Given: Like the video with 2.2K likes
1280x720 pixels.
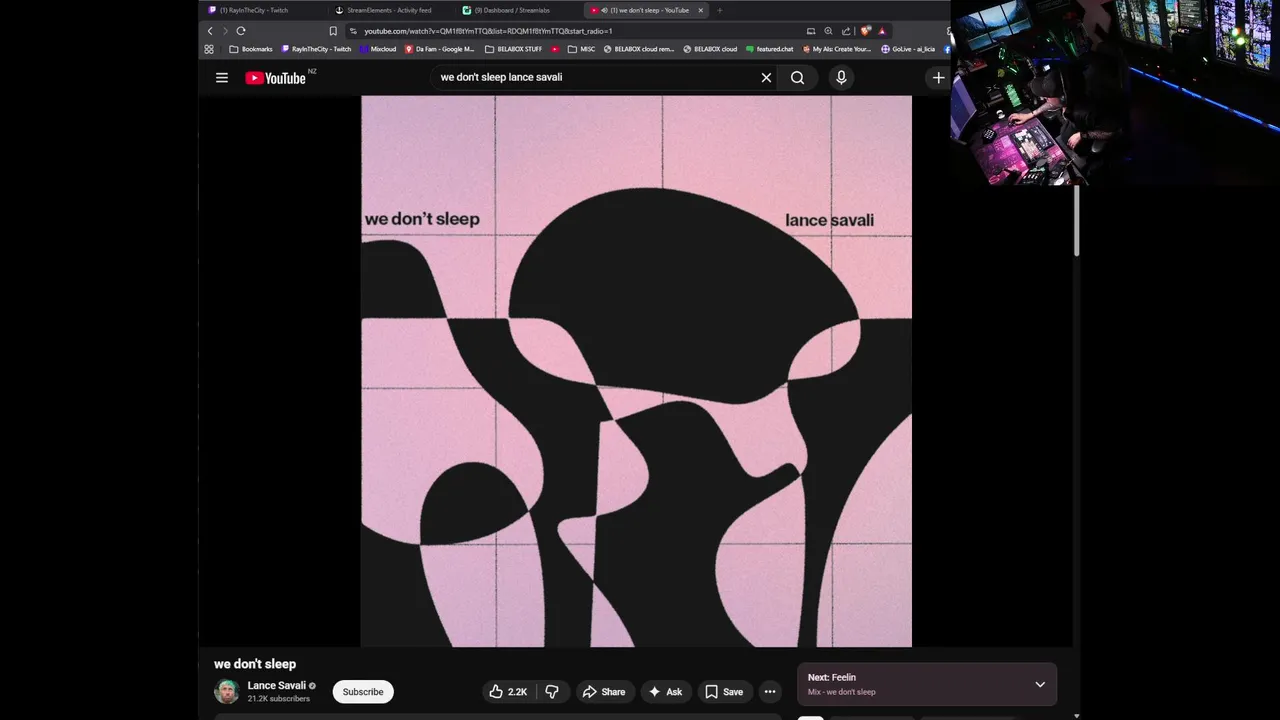Looking at the screenshot, I should [x=508, y=692].
